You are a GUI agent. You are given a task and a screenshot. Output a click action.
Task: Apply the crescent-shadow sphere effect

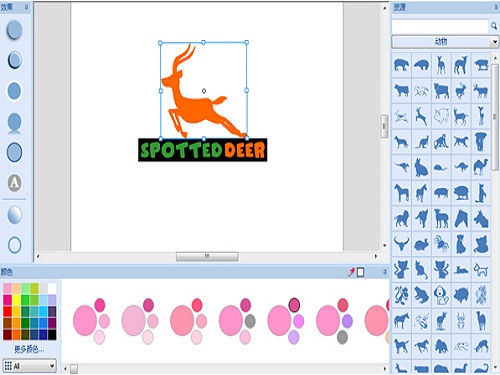14,60
